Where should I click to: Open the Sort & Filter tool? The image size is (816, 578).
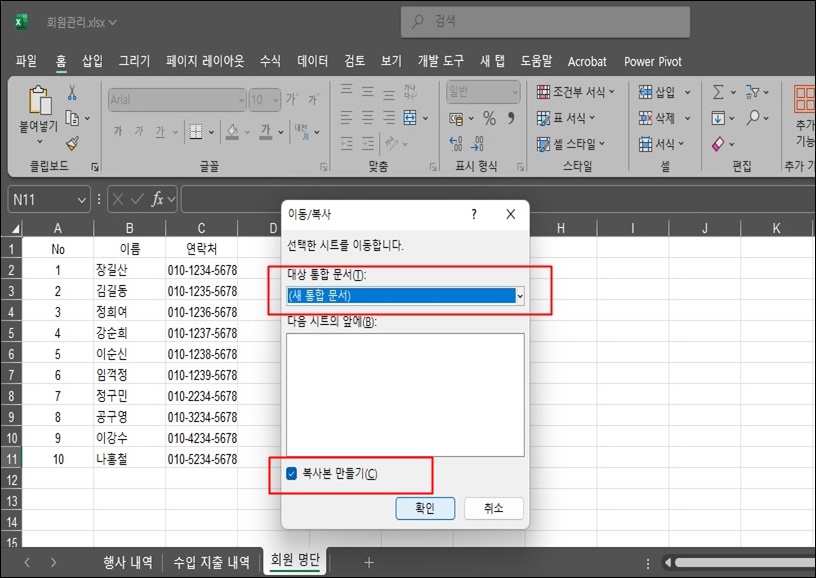[757, 93]
